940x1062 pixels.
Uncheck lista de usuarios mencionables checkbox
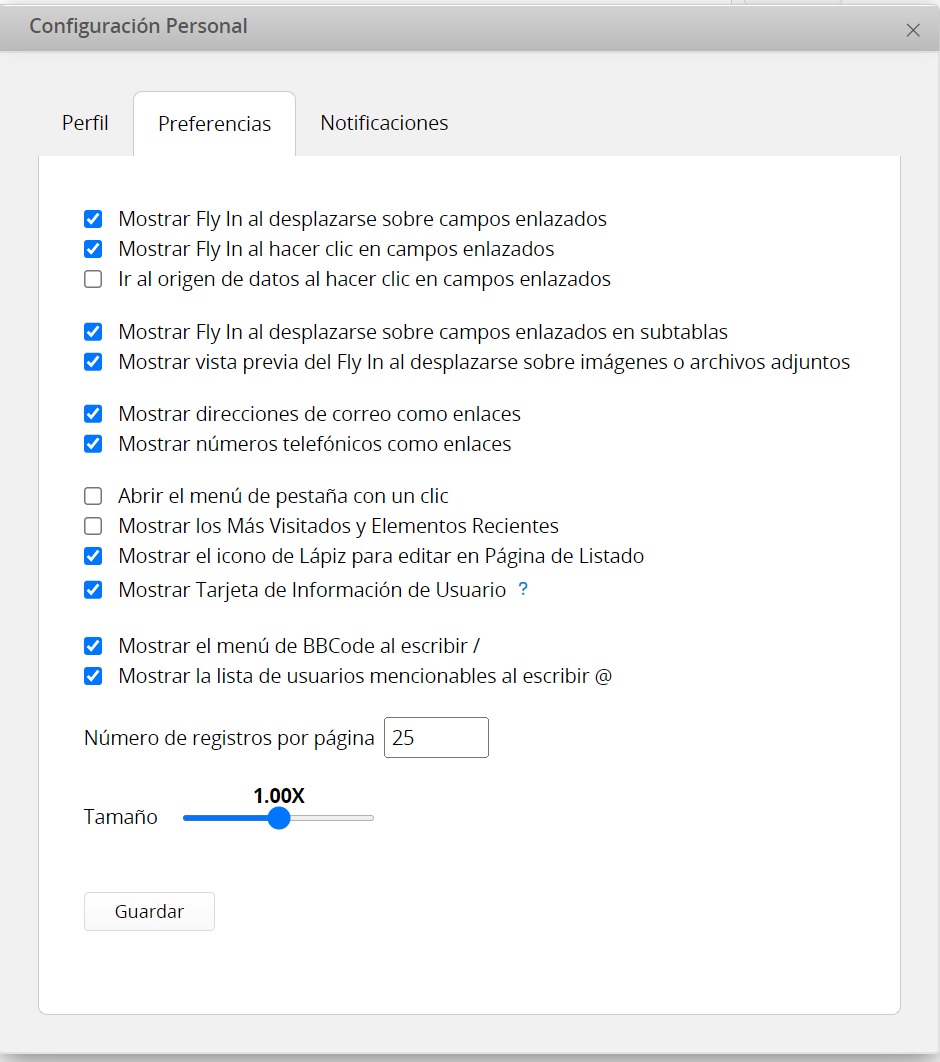tap(93, 676)
